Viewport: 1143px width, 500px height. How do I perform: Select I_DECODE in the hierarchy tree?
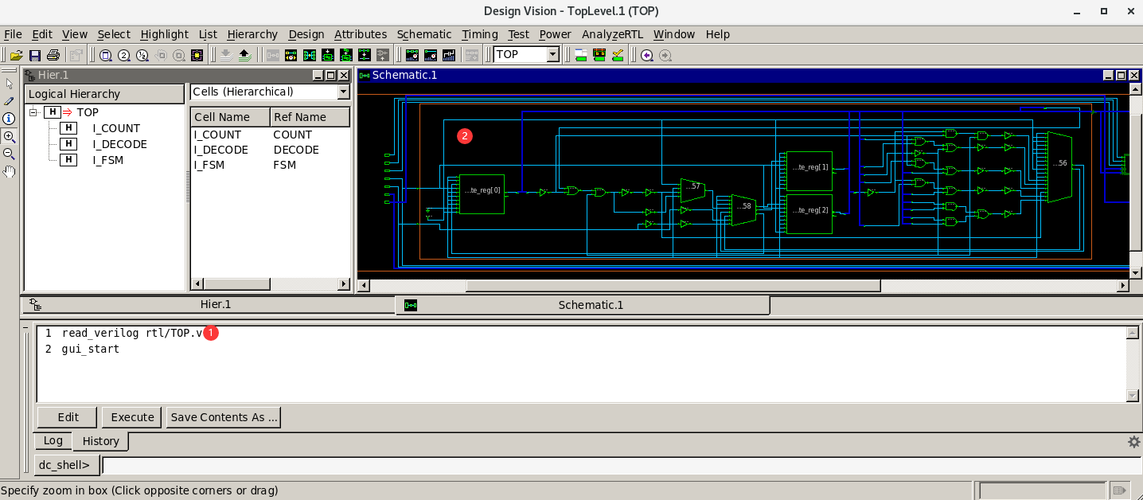(120, 144)
